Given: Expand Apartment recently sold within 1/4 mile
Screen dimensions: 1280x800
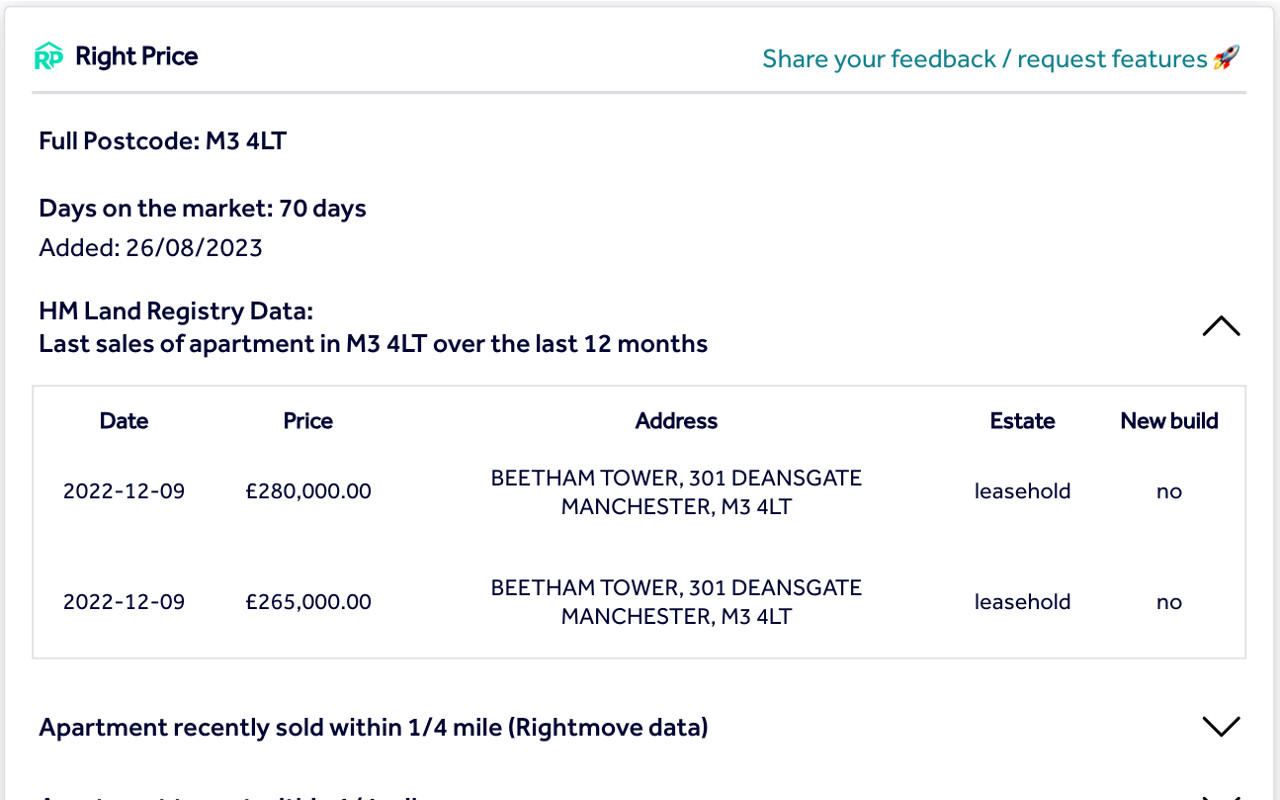Looking at the screenshot, I should coord(1221,727).
